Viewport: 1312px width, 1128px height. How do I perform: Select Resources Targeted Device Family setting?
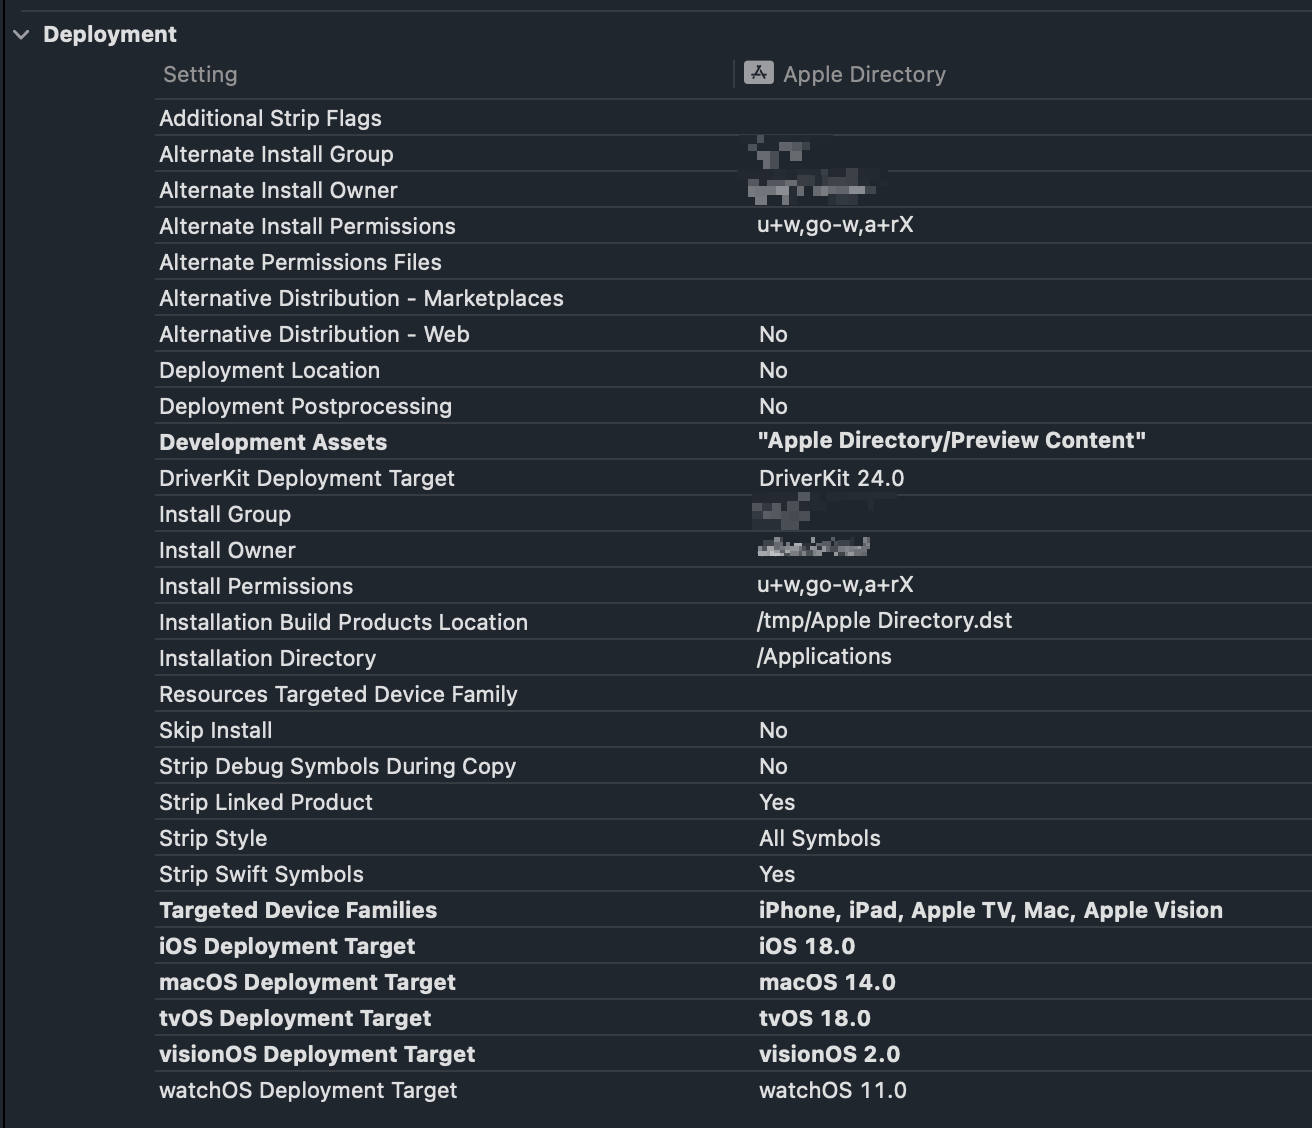(x=338, y=694)
